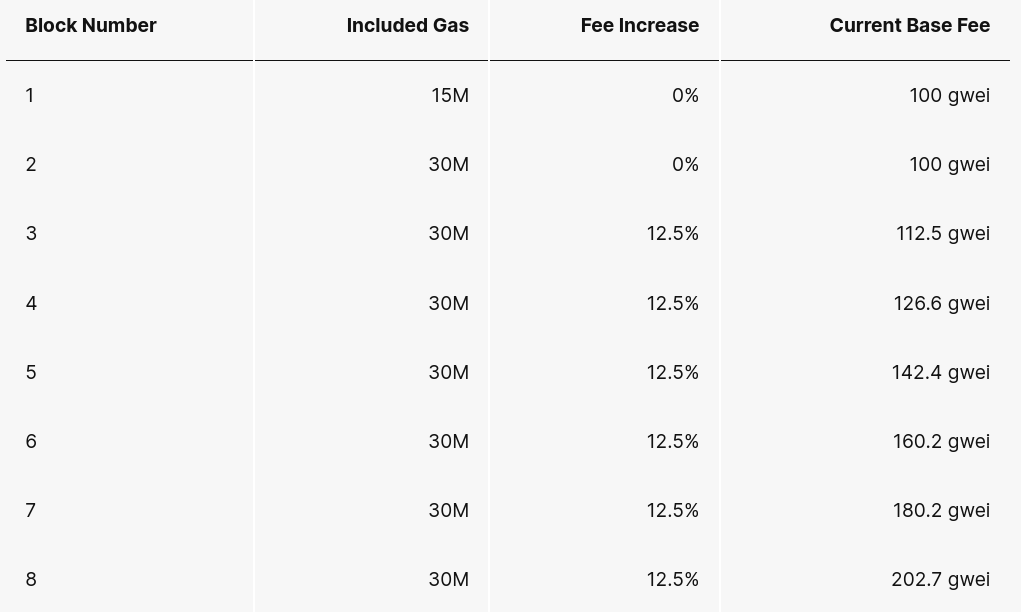Select the 126.6 gwei base fee cell
Image resolution: width=1021 pixels, height=612 pixels.
(942, 303)
